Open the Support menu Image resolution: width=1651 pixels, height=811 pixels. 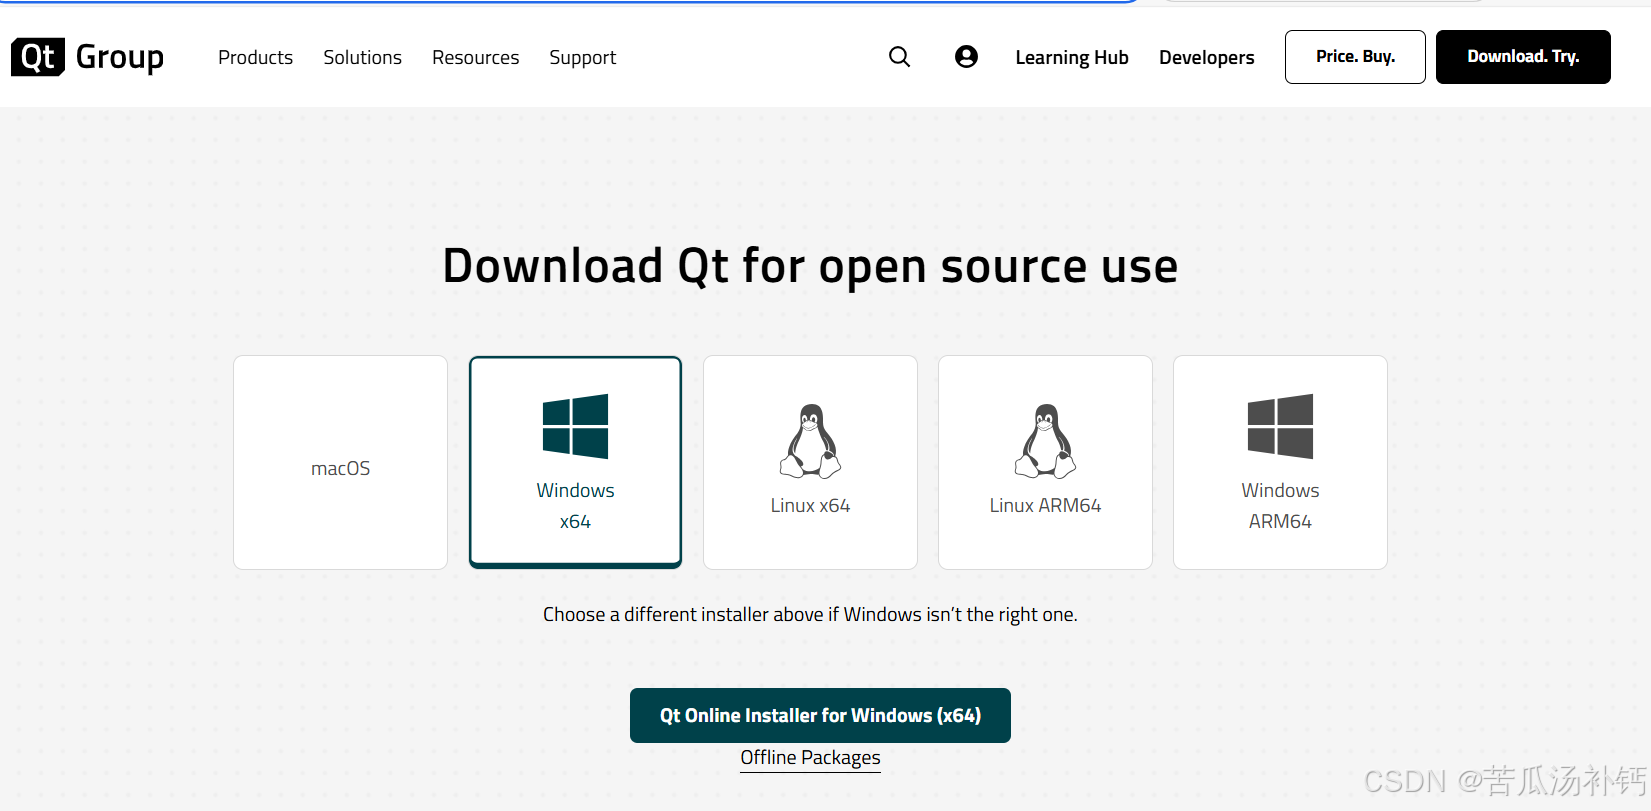tap(583, 58)
